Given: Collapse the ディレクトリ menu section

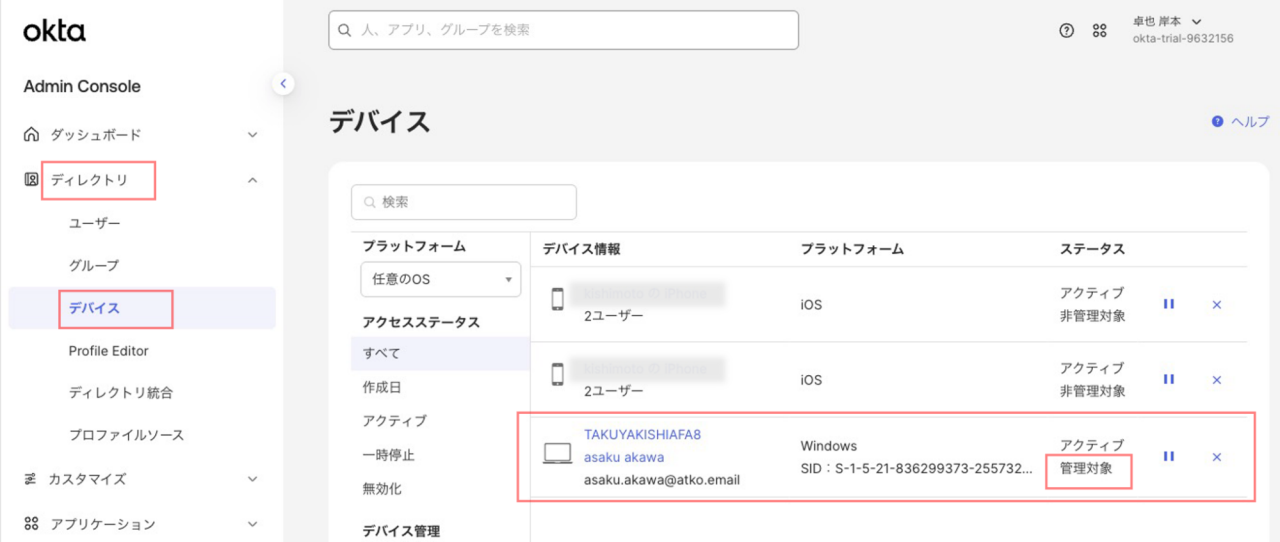Looking at the screenshot, I should tap(252, 180).
